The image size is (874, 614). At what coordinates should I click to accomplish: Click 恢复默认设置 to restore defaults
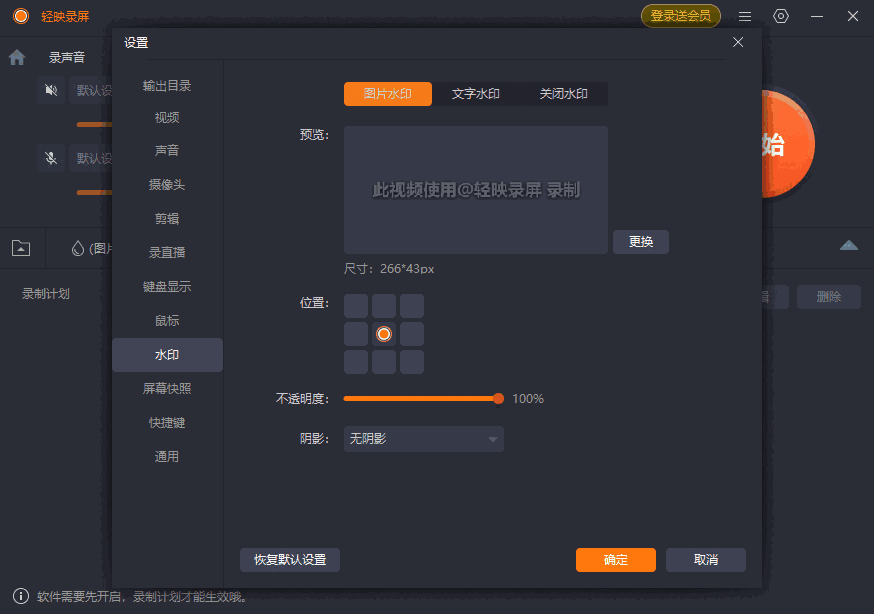[x=290, y=560]
